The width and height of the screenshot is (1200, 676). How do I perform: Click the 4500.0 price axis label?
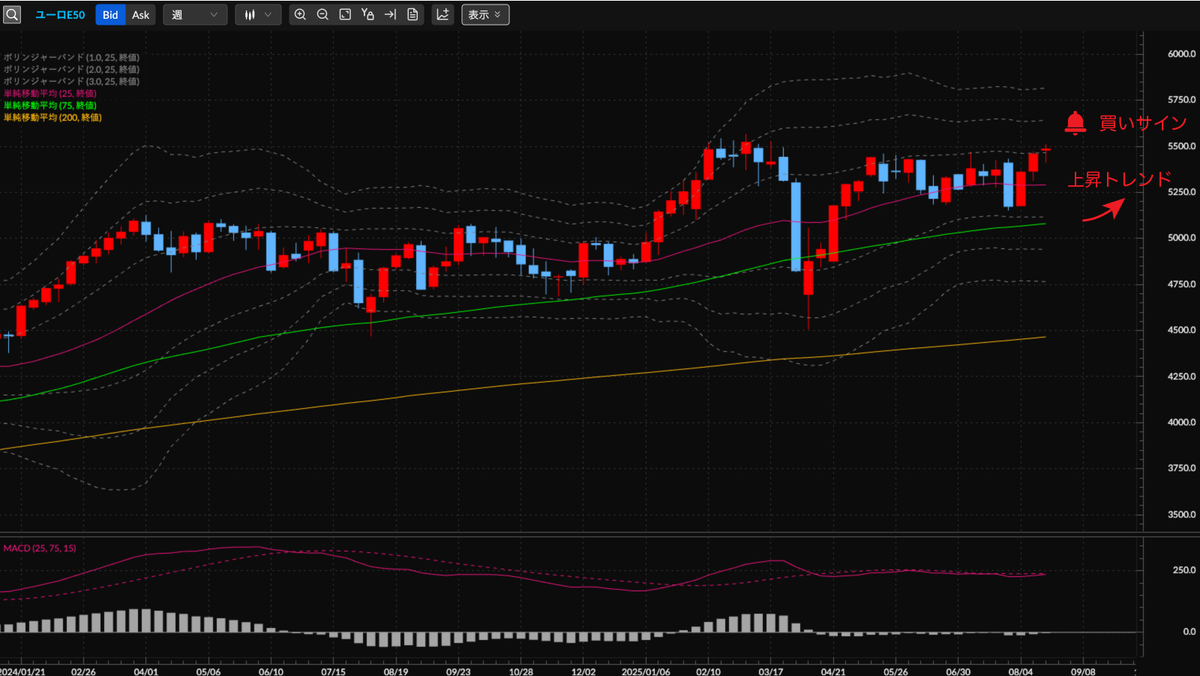click(x=1182, y=330)
